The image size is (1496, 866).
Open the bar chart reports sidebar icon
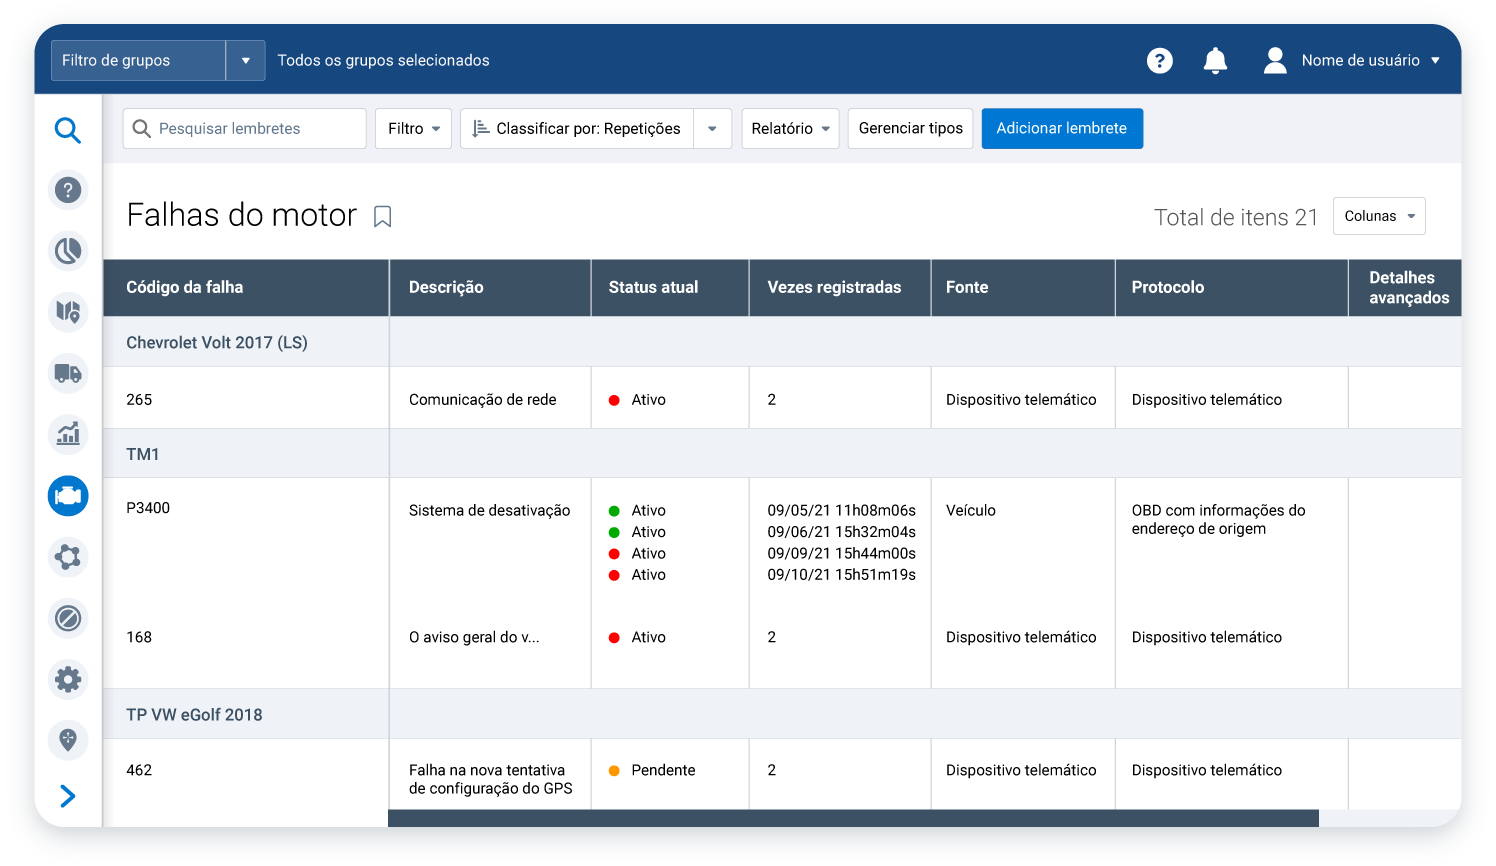[68, 434]
